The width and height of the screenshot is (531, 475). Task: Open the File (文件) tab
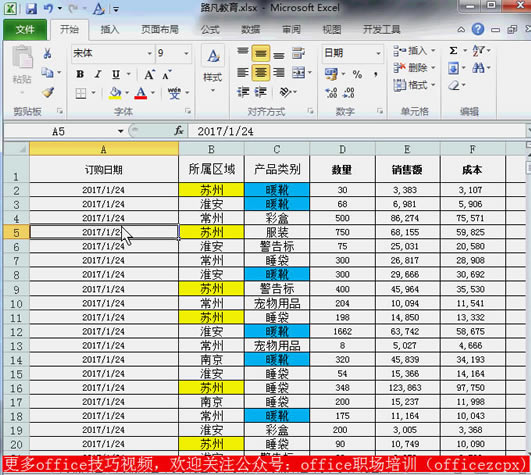[x=25, y=30]
